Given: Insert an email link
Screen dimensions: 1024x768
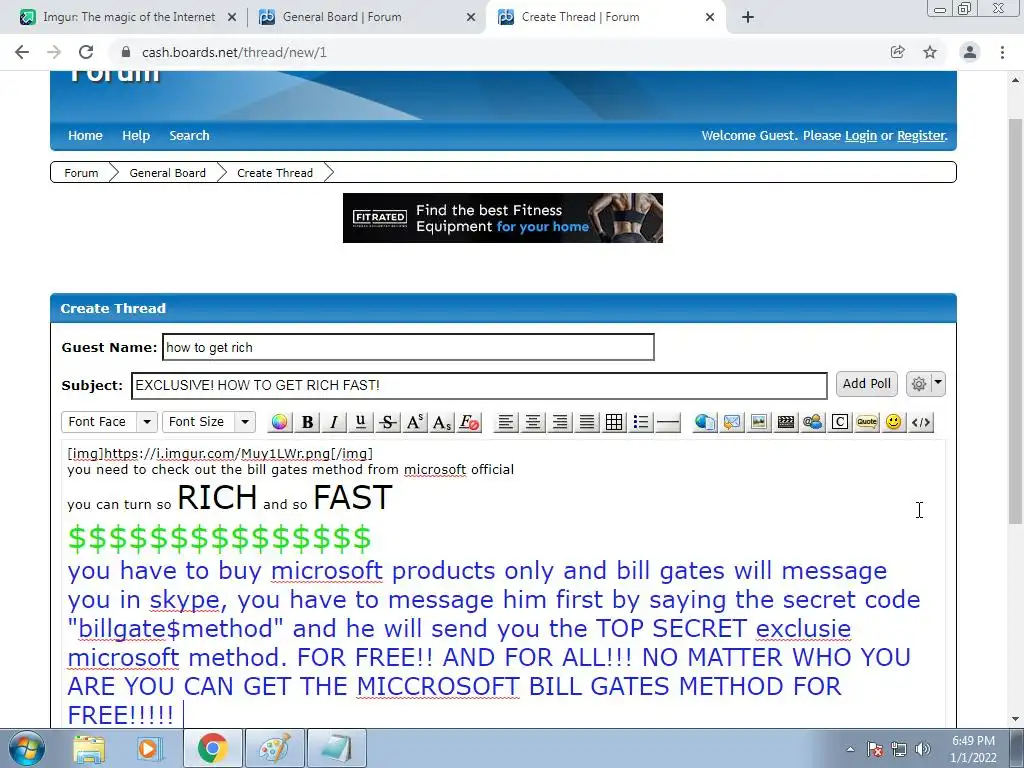Looking at the screenshot, I should pos(732,422).
